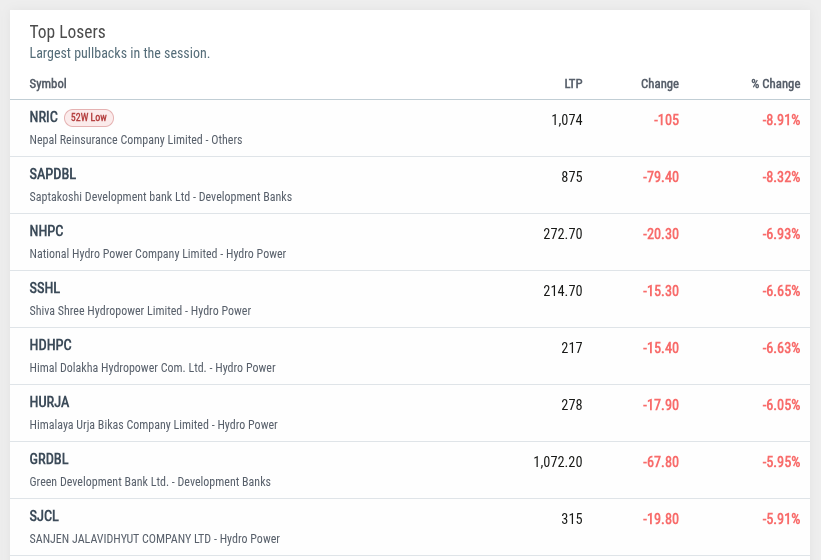Sort by the LTP column header

coord(573,84)
